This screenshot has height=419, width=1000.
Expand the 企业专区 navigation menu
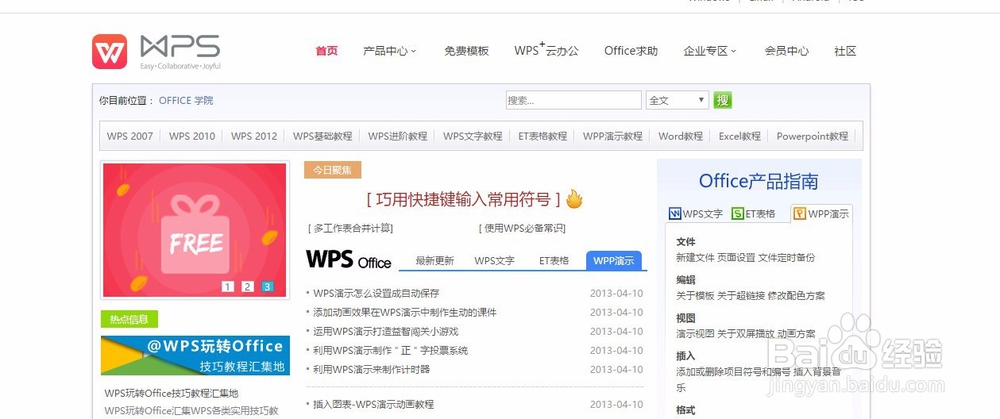coord(710,51)
